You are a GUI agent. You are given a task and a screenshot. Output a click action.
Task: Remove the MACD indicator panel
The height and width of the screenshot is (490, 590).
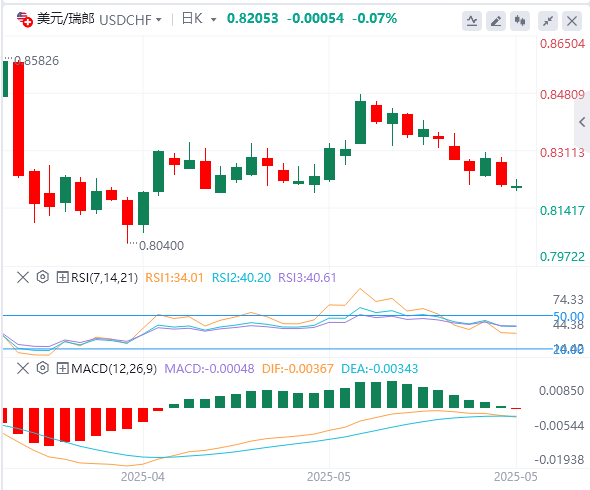point(23,368)
